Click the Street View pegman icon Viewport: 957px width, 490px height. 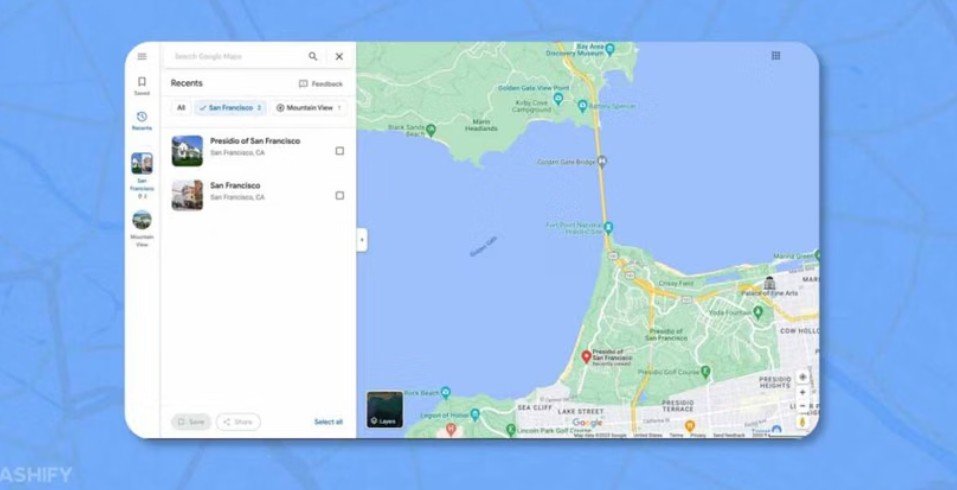[803, 422]
